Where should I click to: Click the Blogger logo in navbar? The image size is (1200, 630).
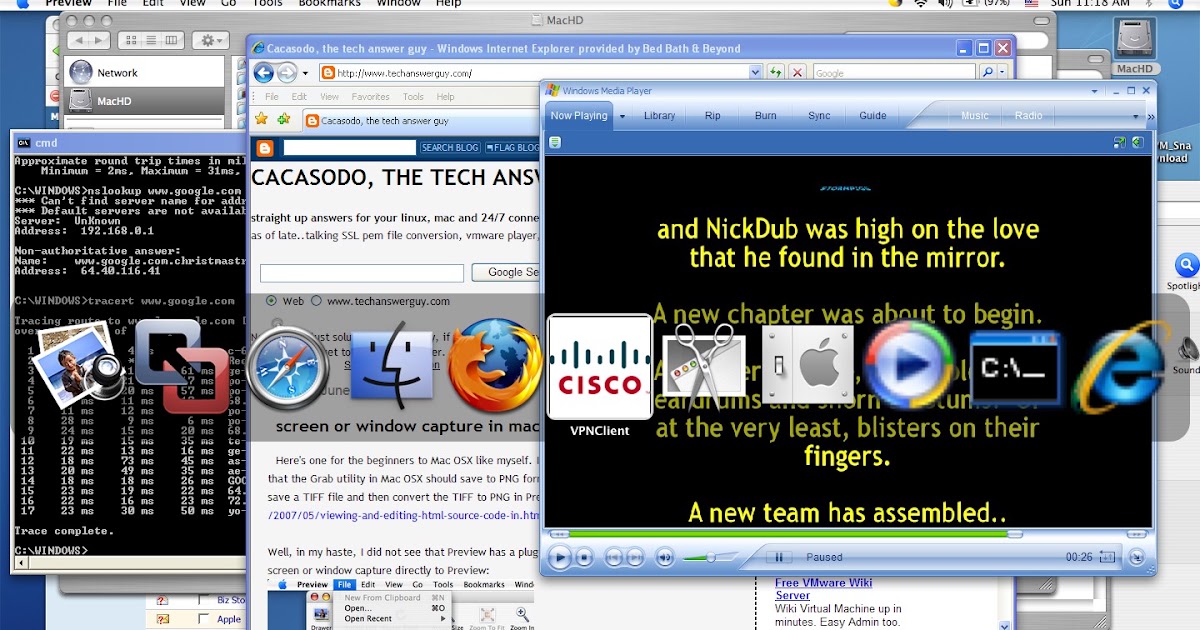[265, 148]
